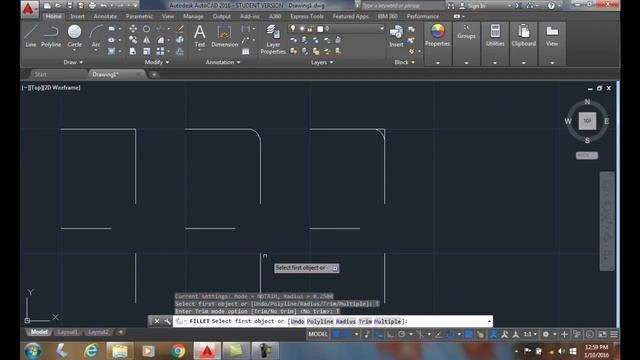Select the Rotate tool in Modify panel
The width and height of the screenshot is (640, 360).
click(147, 29)
